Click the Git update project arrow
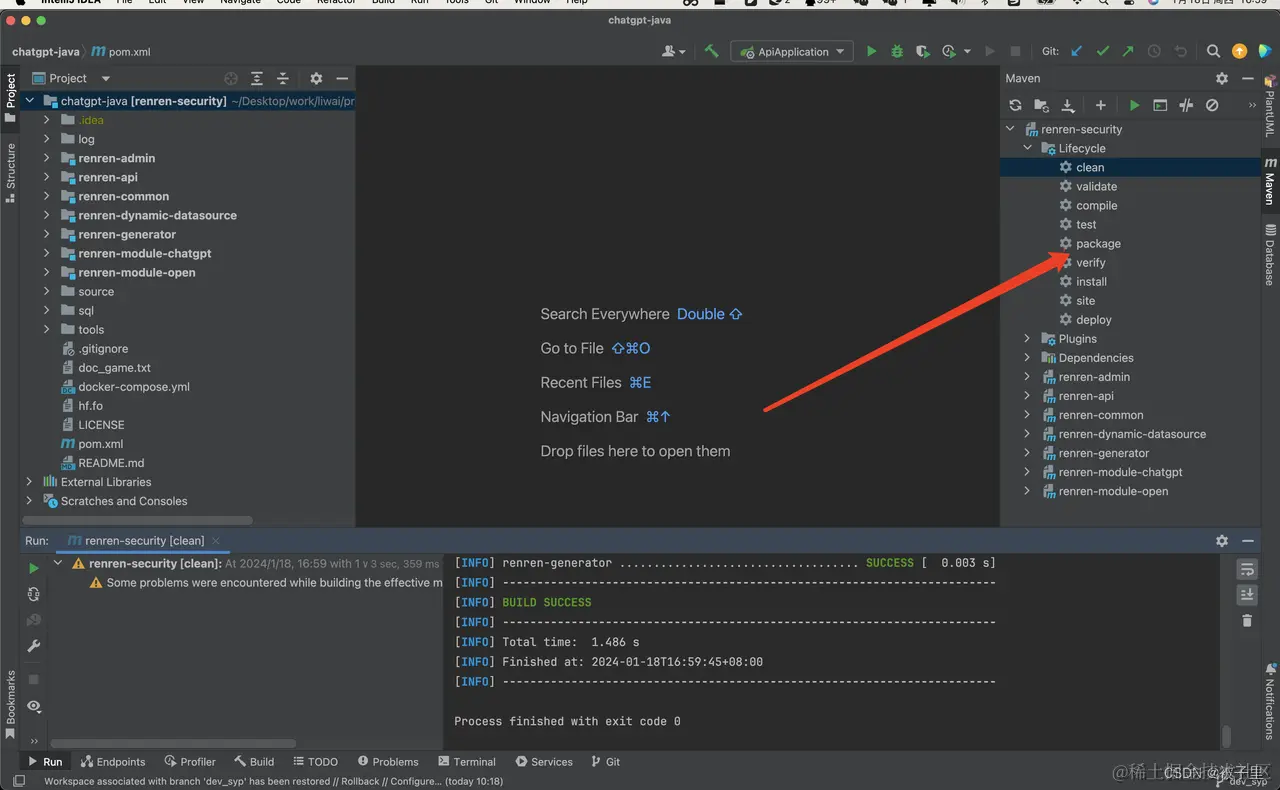The height and width of the screenshot is (790, 1280). pyautogui.click(x=1076, y=51)
